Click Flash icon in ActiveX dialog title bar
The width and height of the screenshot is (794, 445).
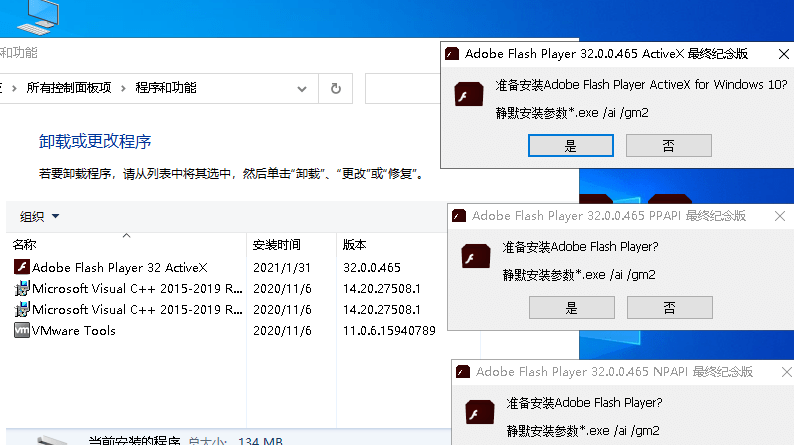point(452,54)
